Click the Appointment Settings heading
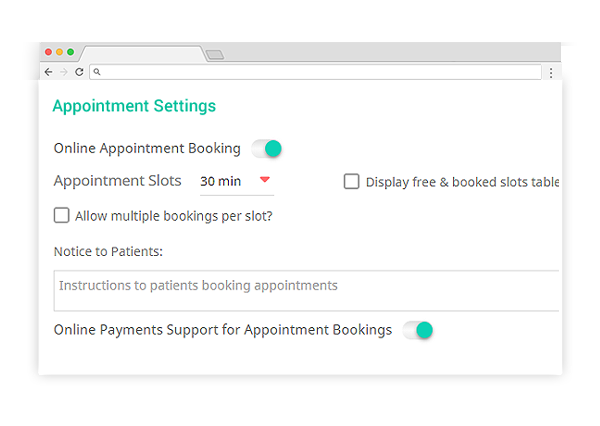600x426 pixels. click(134, 106)
